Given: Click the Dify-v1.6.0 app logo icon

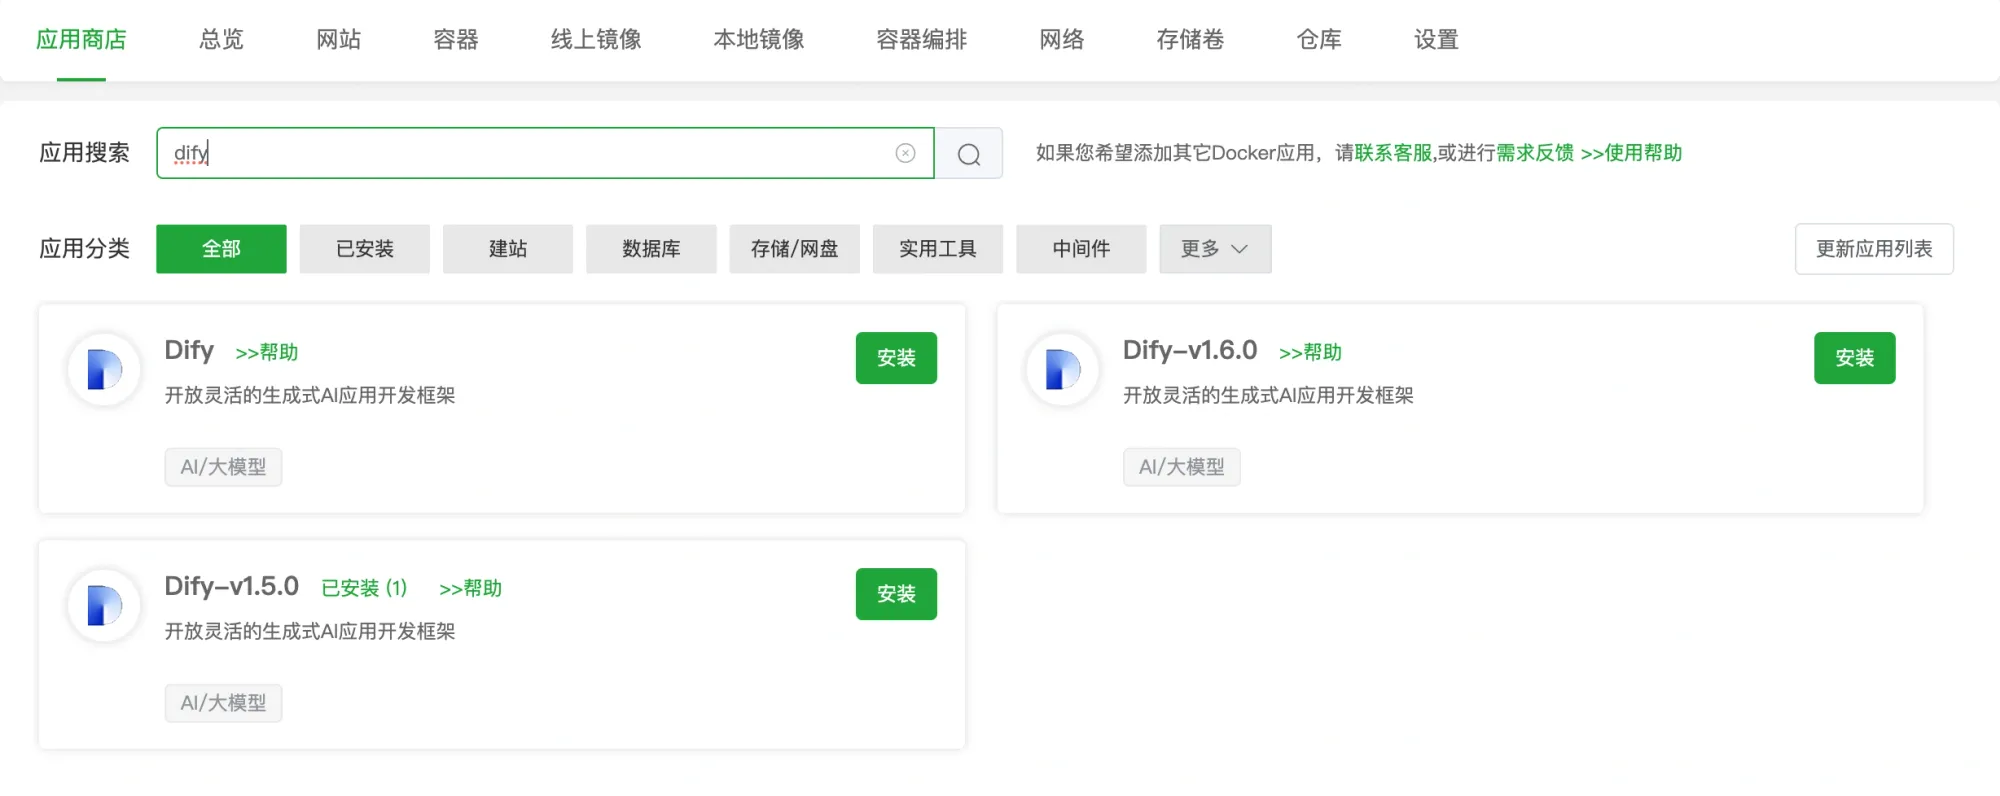Looking at the screenshot, I should tap(1062, 369).
